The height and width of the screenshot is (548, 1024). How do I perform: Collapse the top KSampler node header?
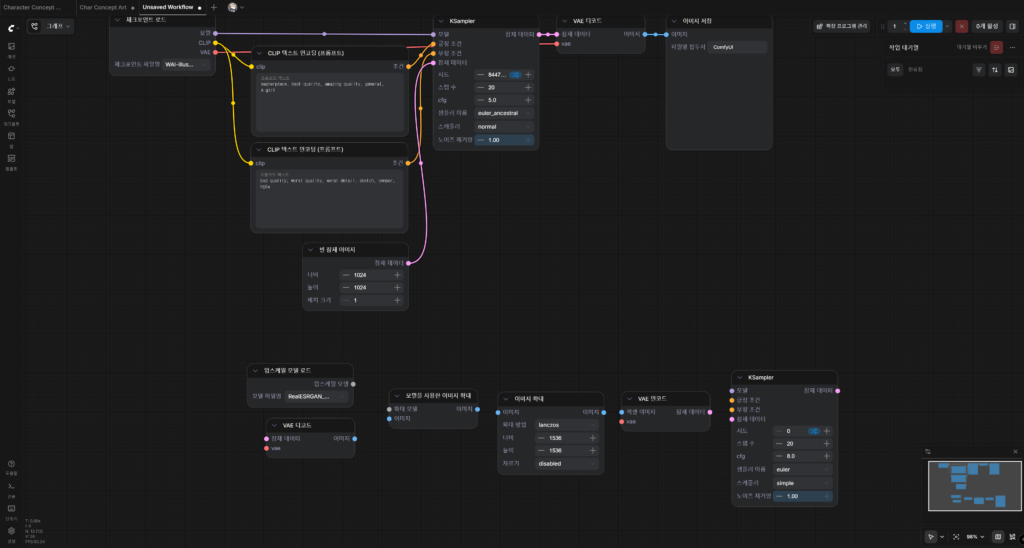coord(441,22)
